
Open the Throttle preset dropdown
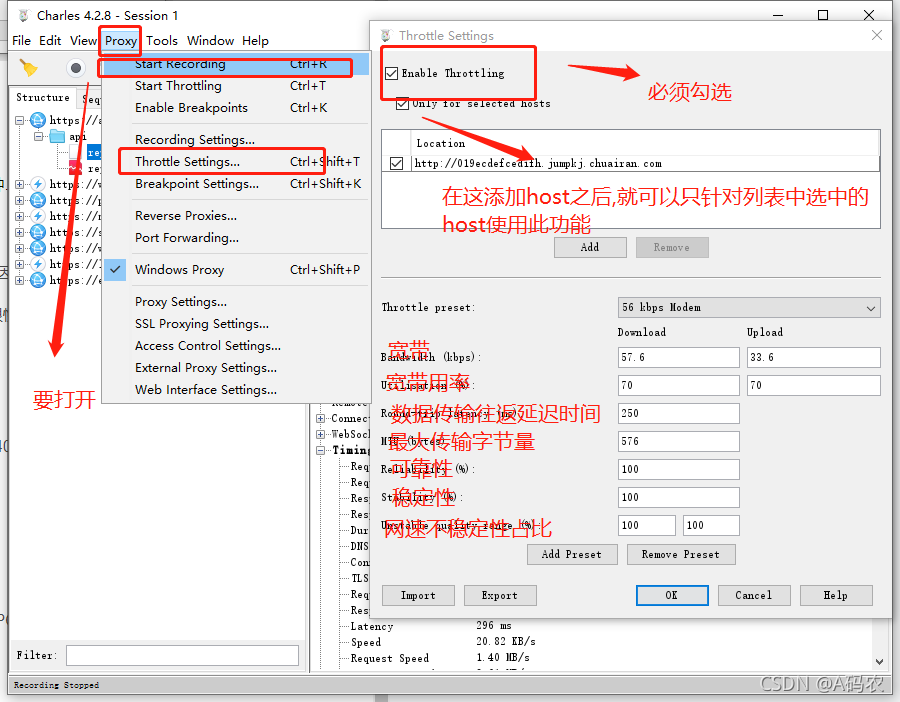point(749,308)
